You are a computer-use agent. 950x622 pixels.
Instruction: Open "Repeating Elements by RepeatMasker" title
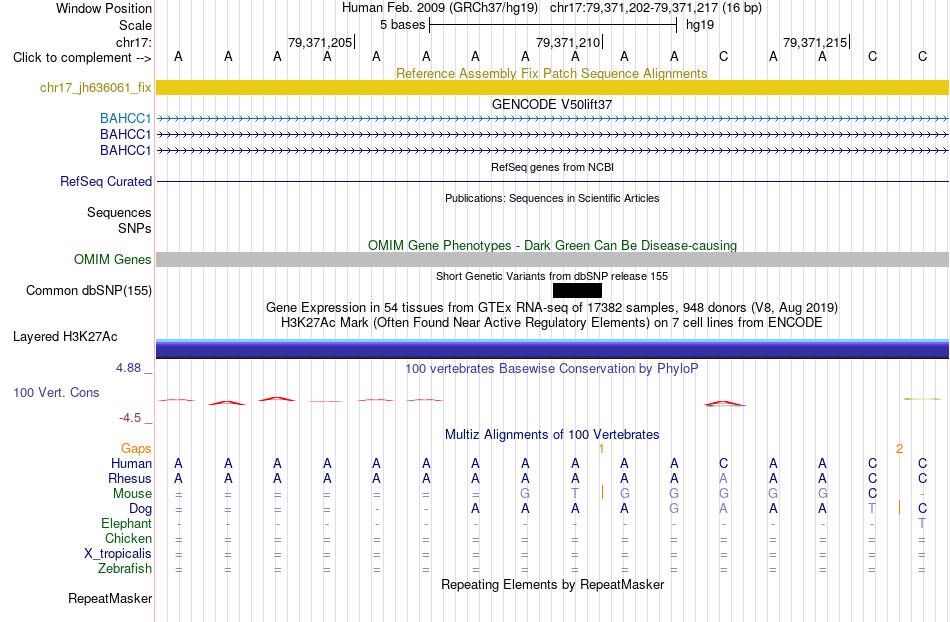click(552, 584)
